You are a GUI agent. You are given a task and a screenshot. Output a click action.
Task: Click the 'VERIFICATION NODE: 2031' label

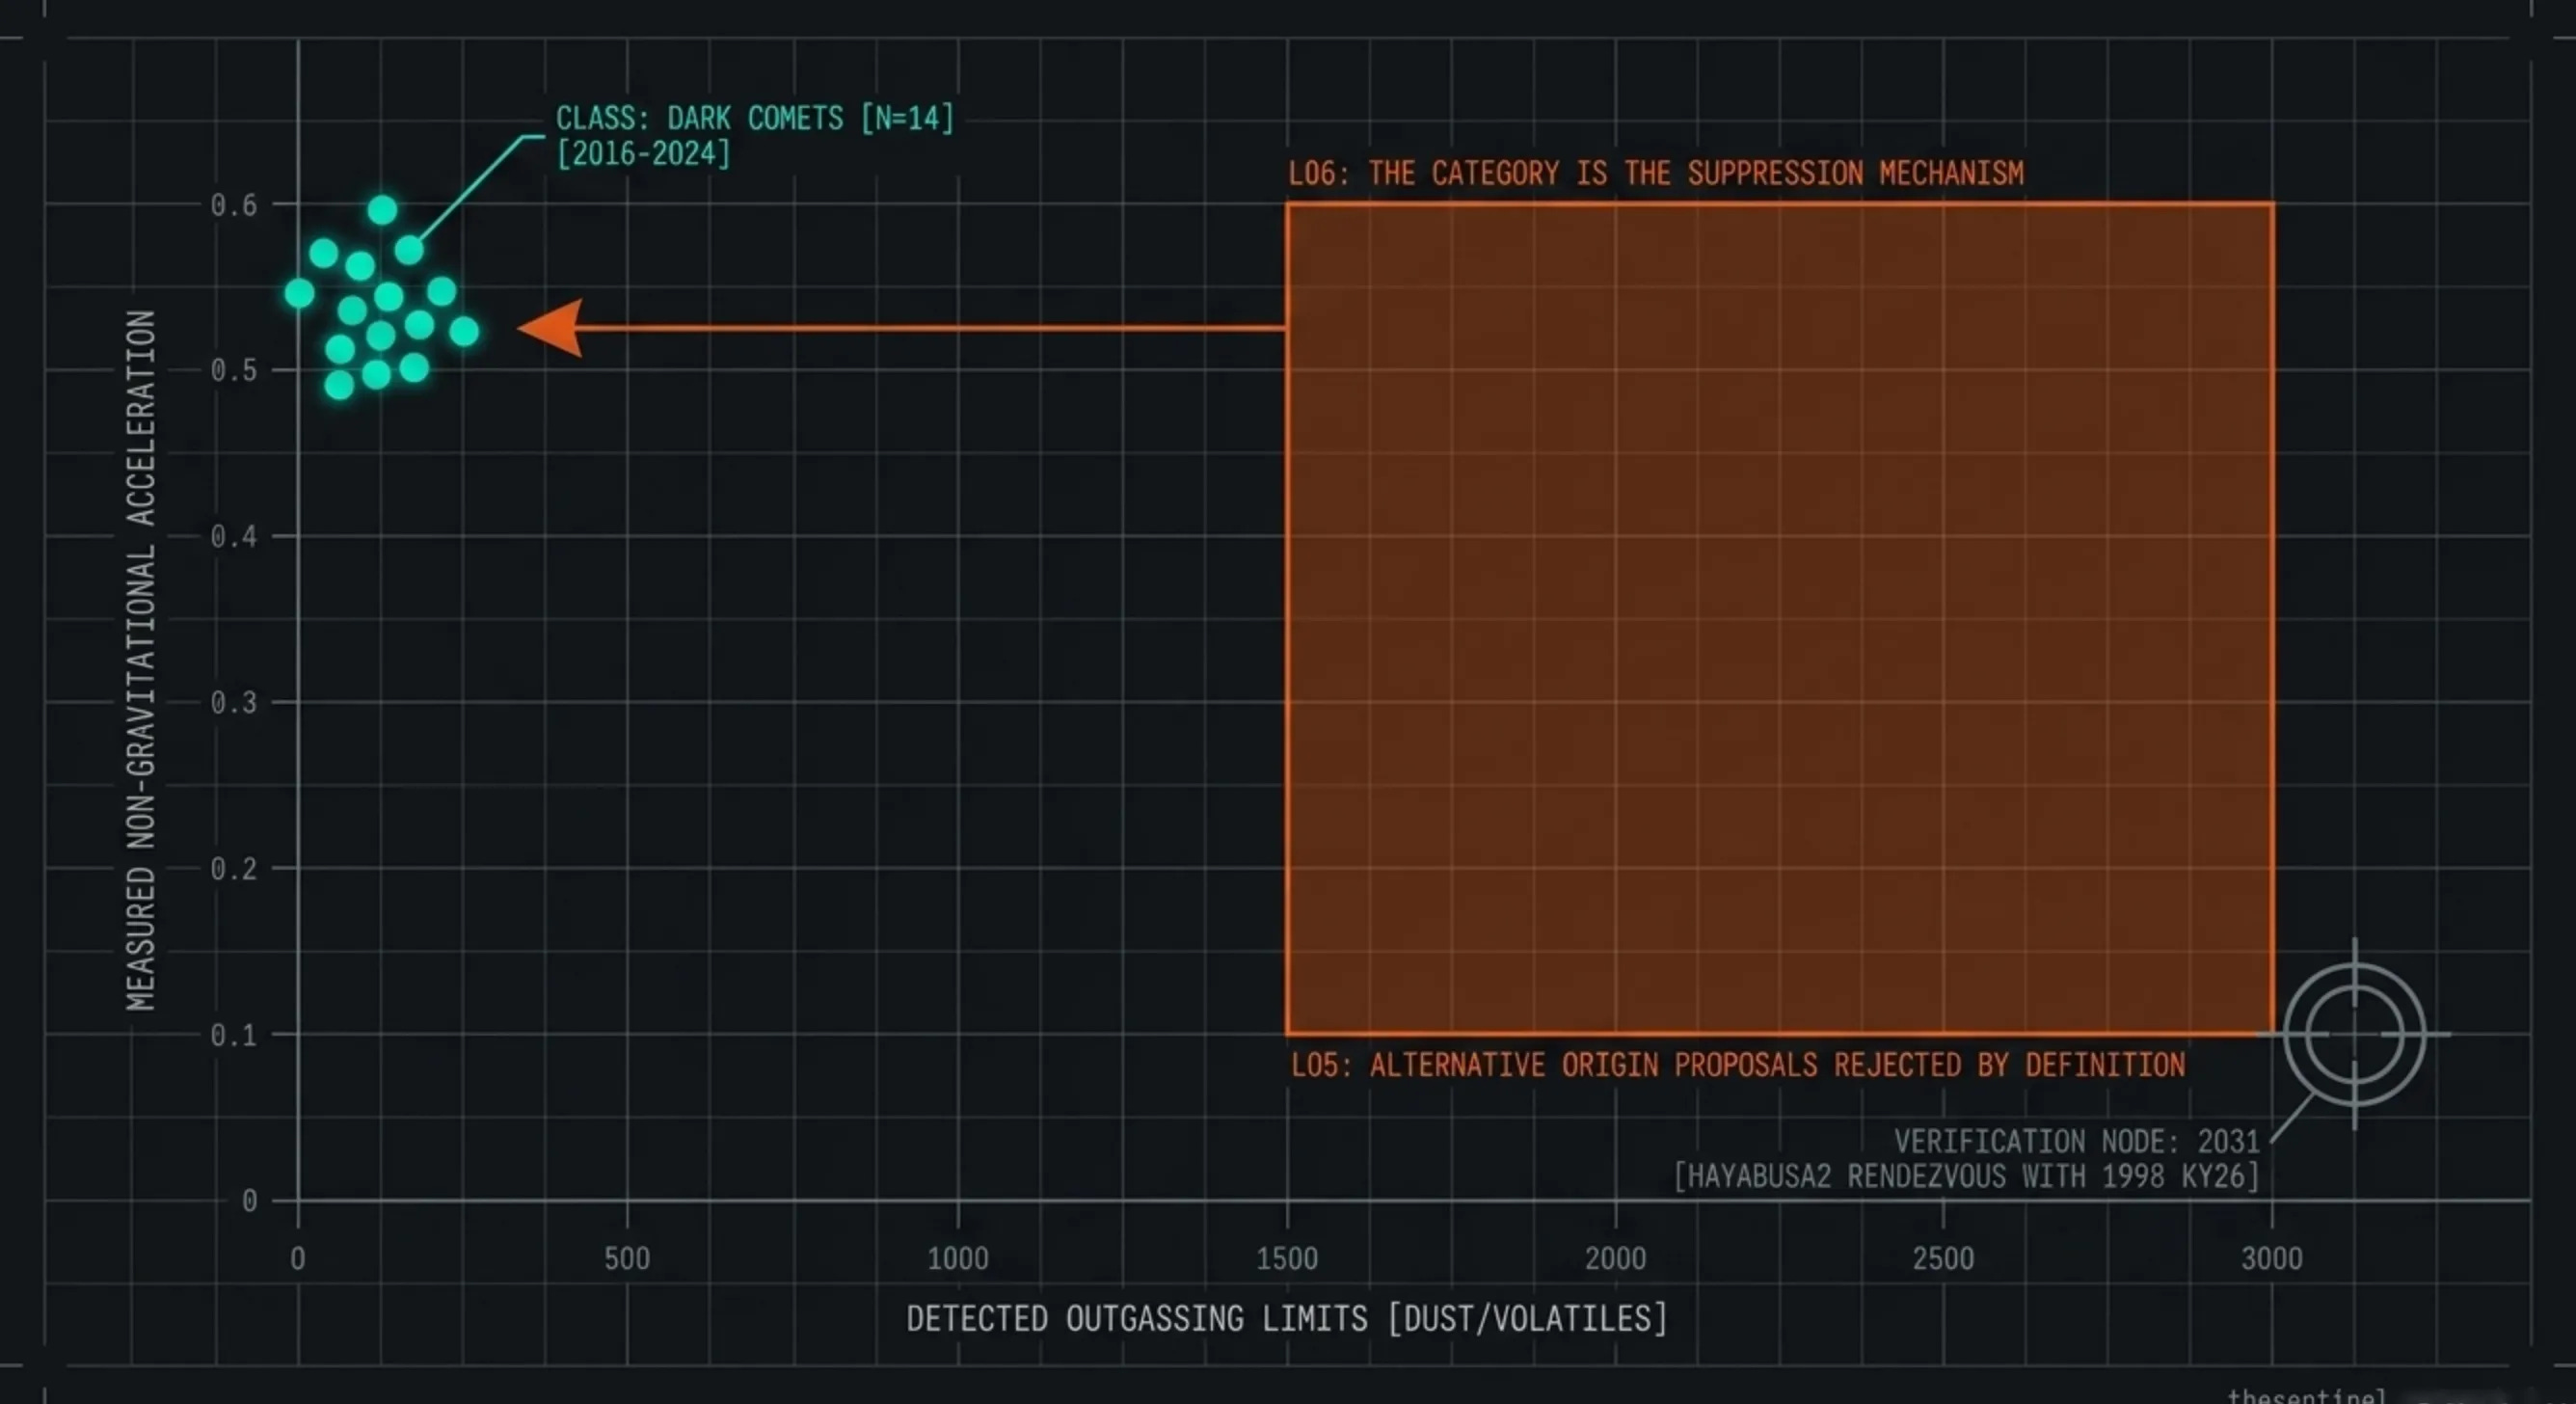(x=2076, y=1141)
